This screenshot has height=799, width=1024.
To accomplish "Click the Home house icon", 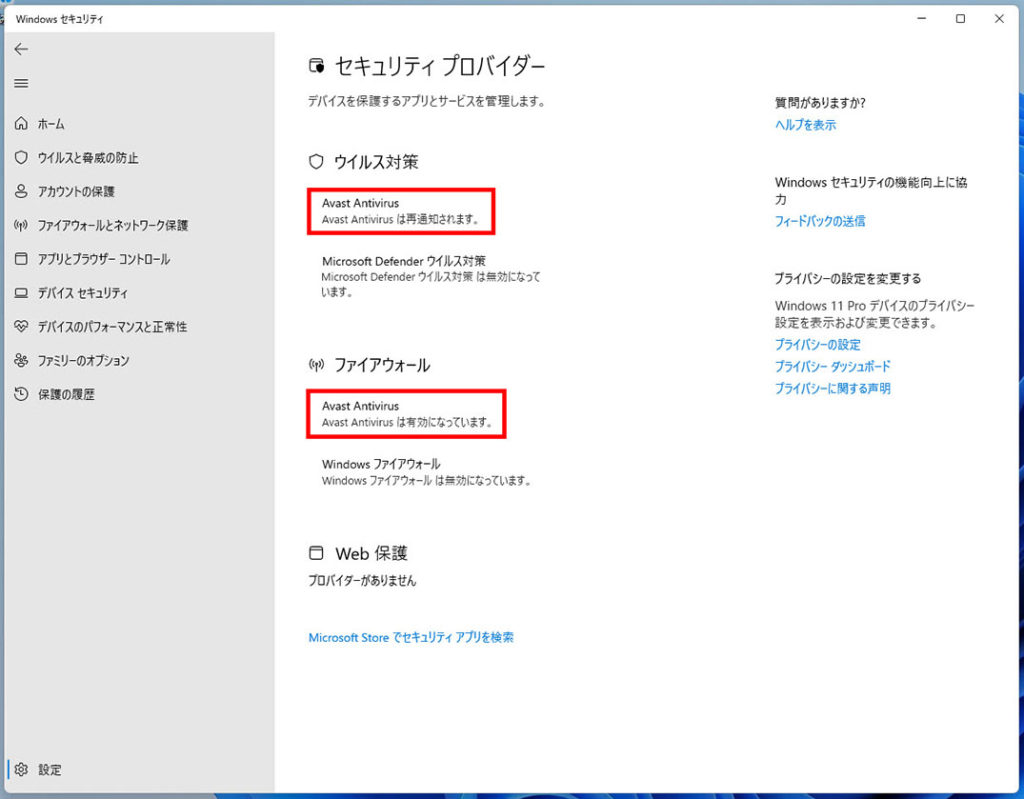I will click(x=21, y=124).
